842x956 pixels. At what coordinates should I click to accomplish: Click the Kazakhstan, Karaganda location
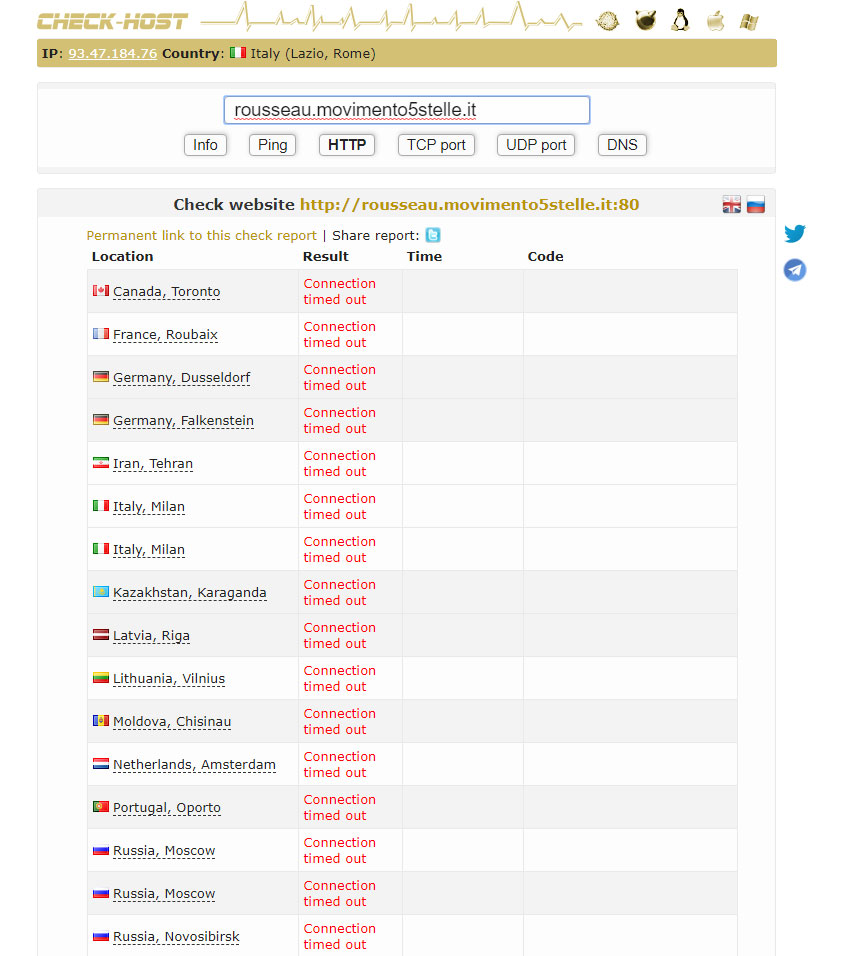coord(190,593)
